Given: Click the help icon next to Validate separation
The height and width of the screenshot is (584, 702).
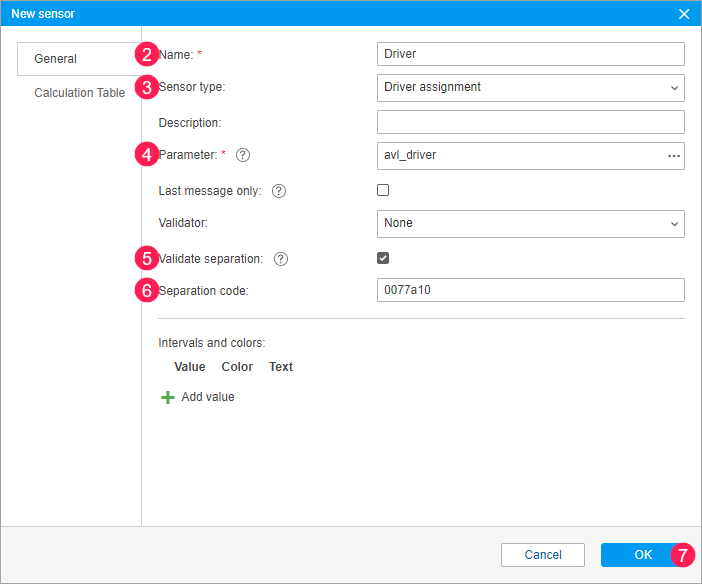Looking at the screenshot, I should [281, 259].
